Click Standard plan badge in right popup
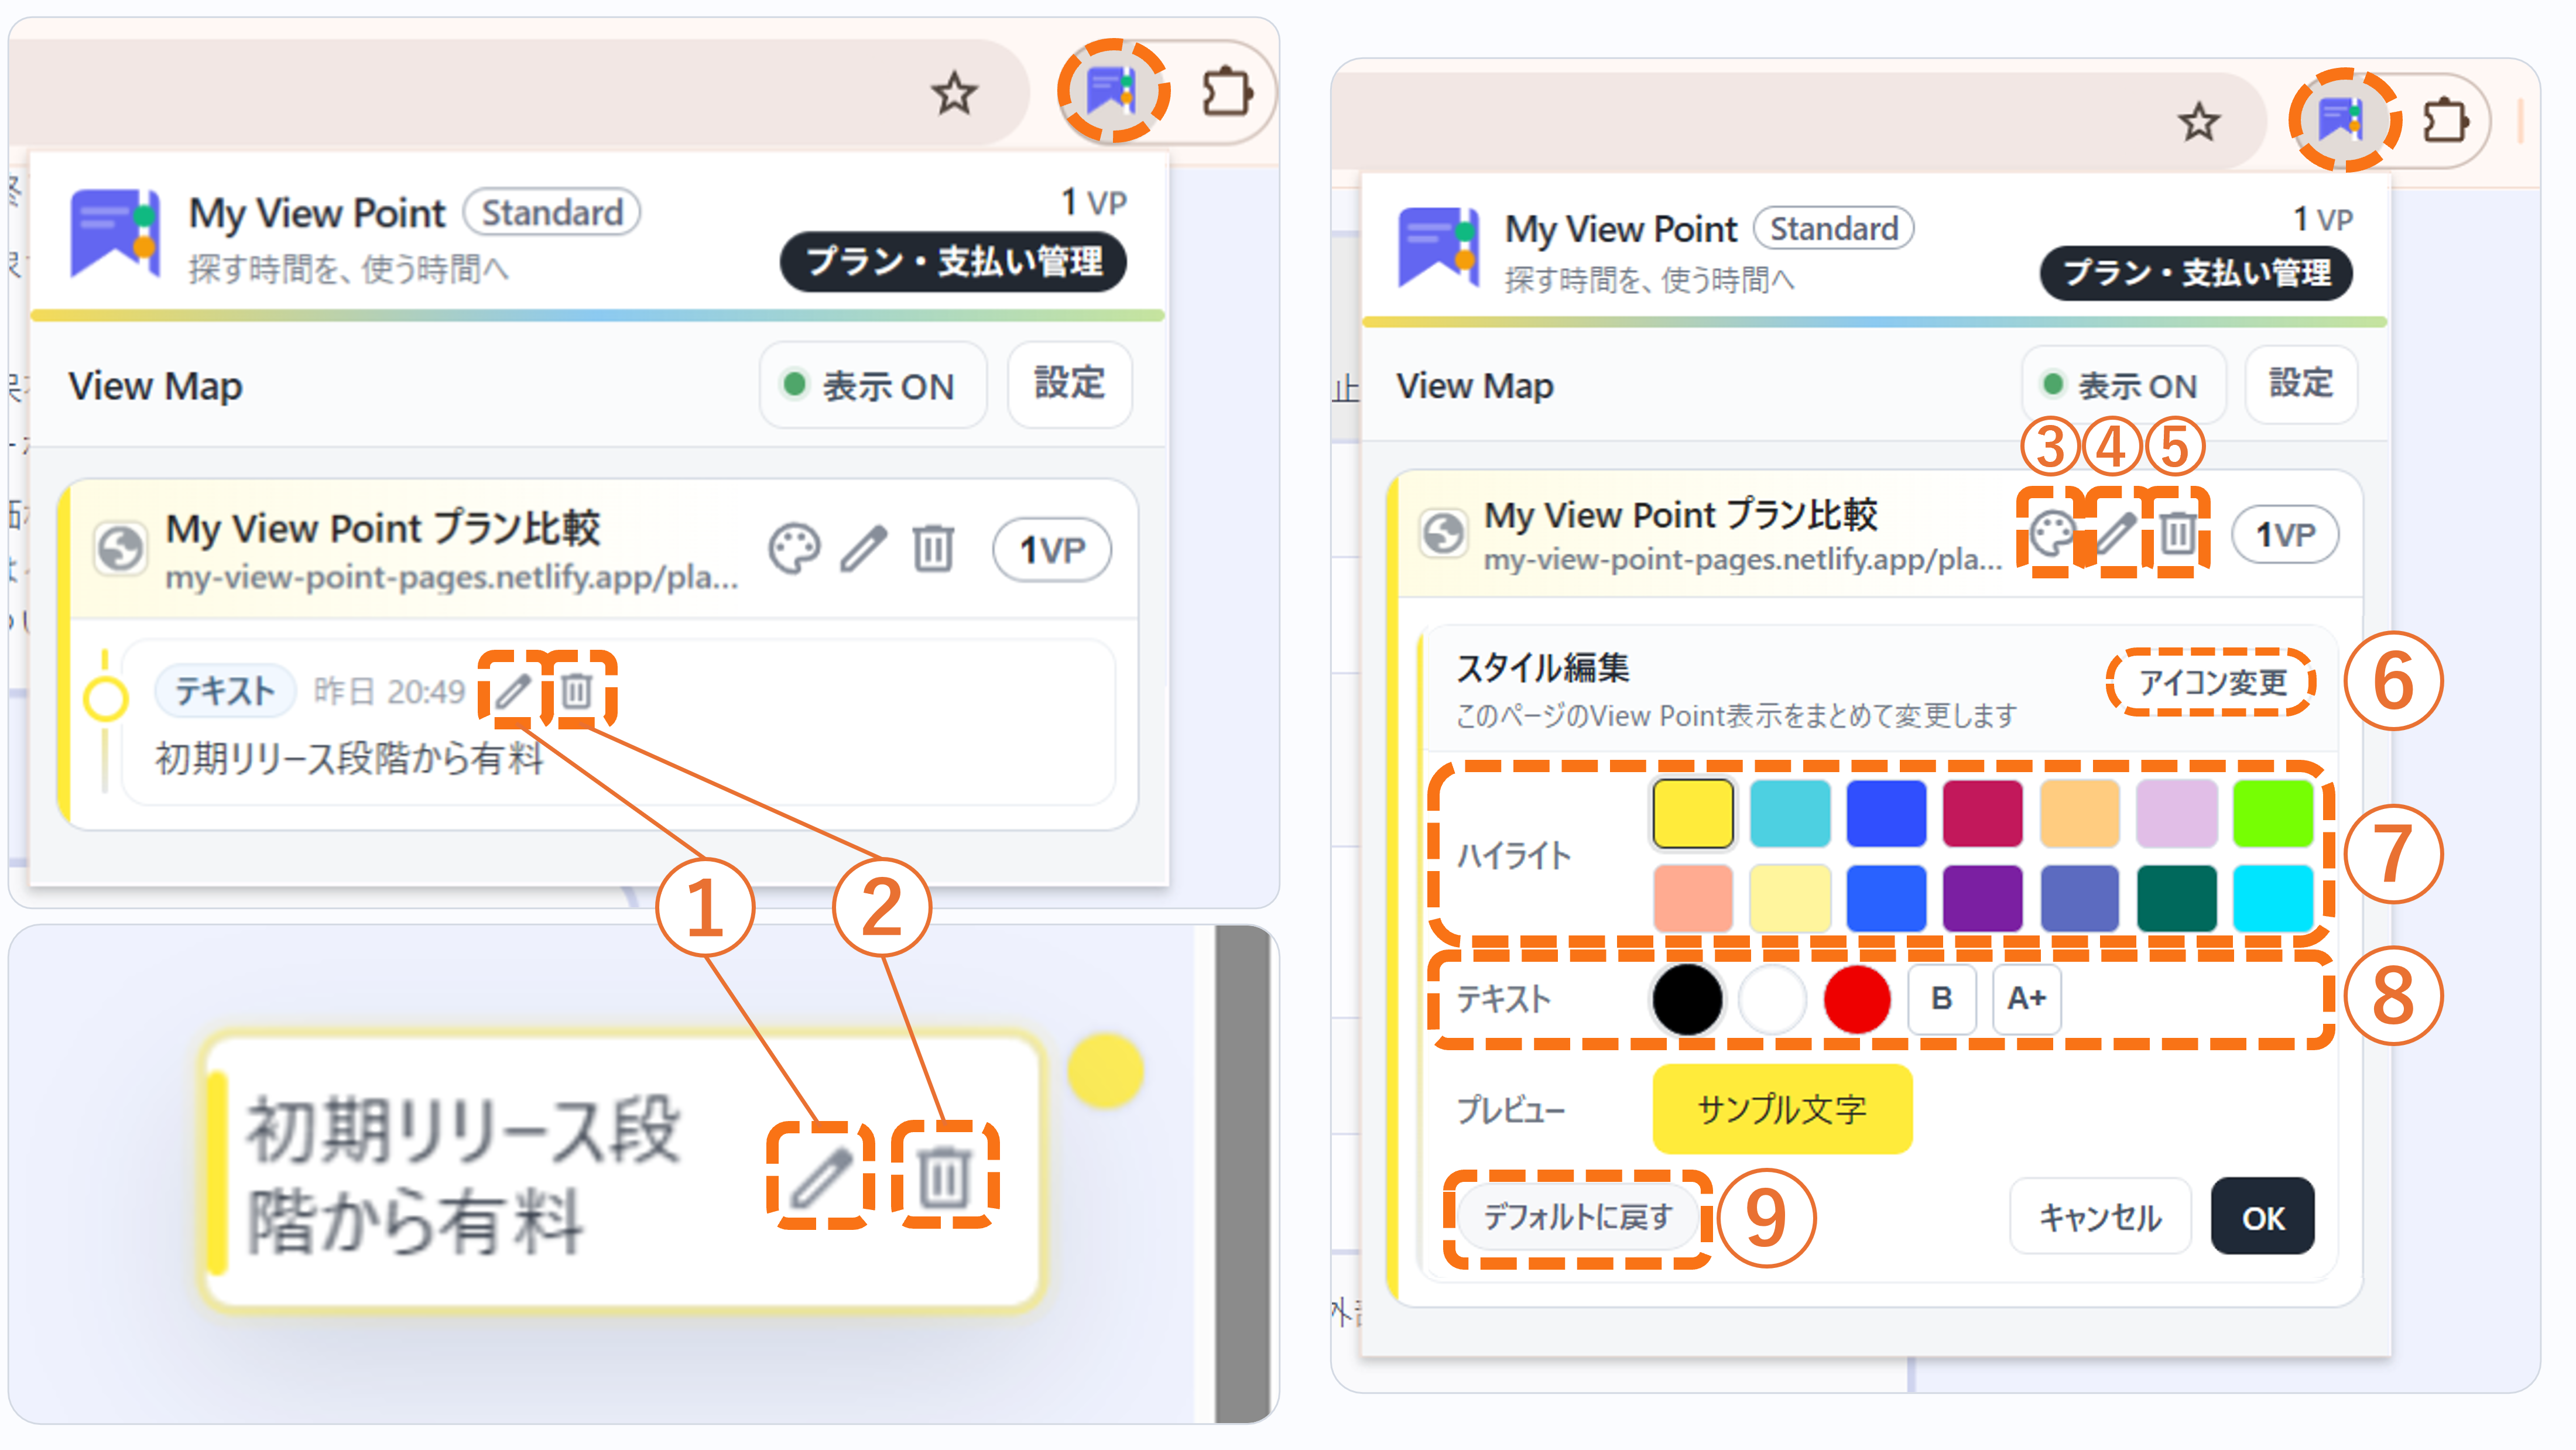This screenshot has width=2576, height=1450. 1834,228
